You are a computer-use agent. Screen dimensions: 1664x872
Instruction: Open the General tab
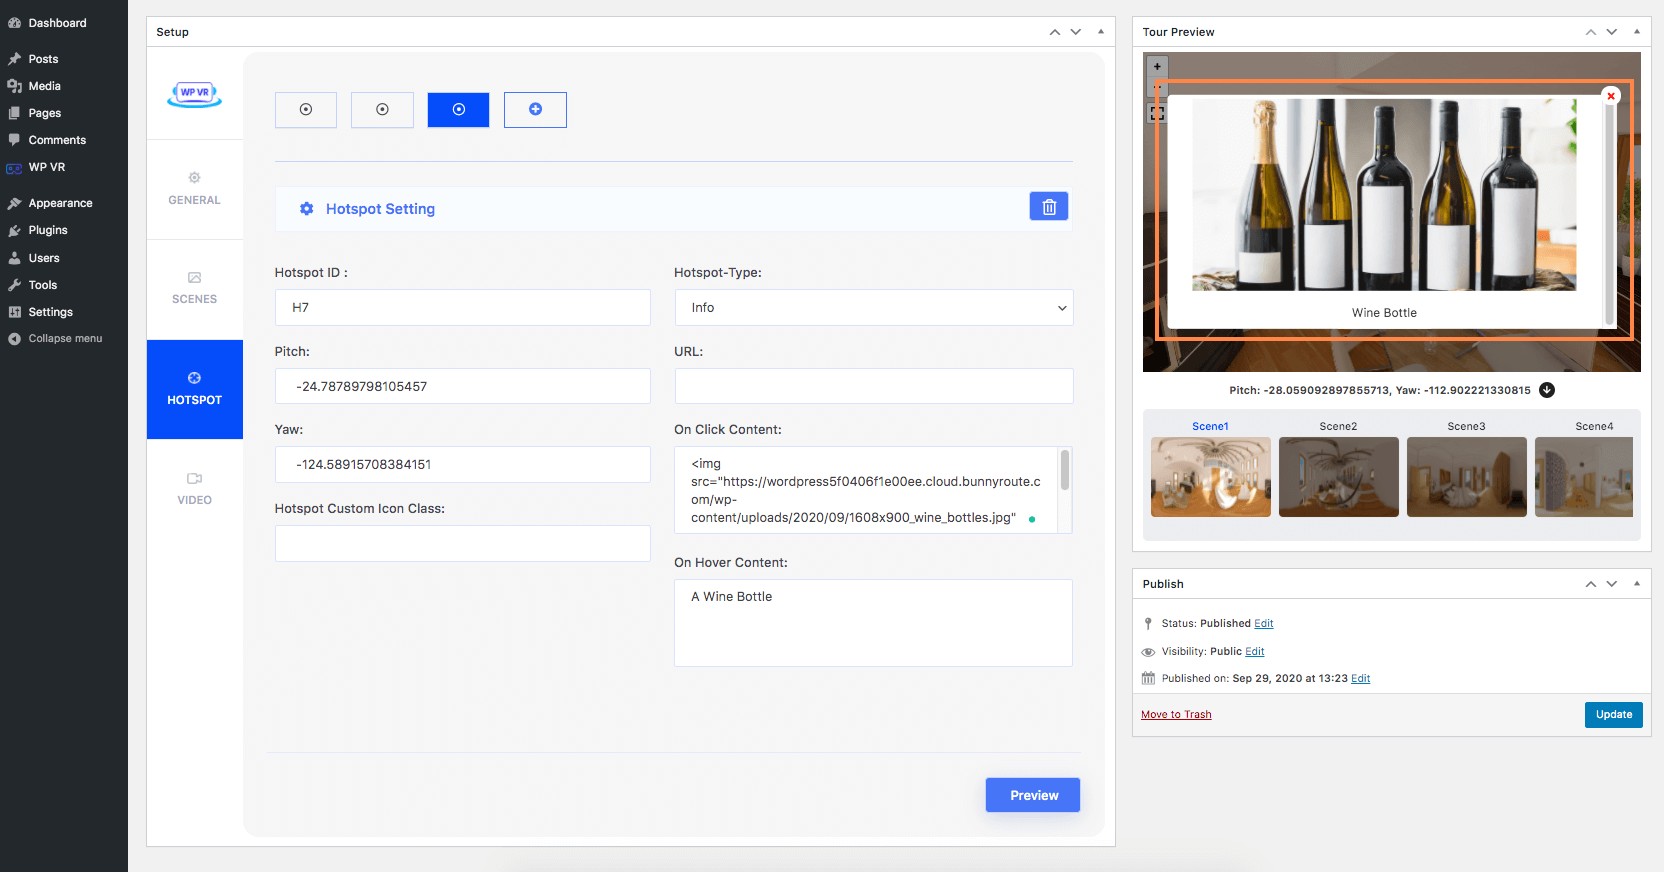pos(194,189)
